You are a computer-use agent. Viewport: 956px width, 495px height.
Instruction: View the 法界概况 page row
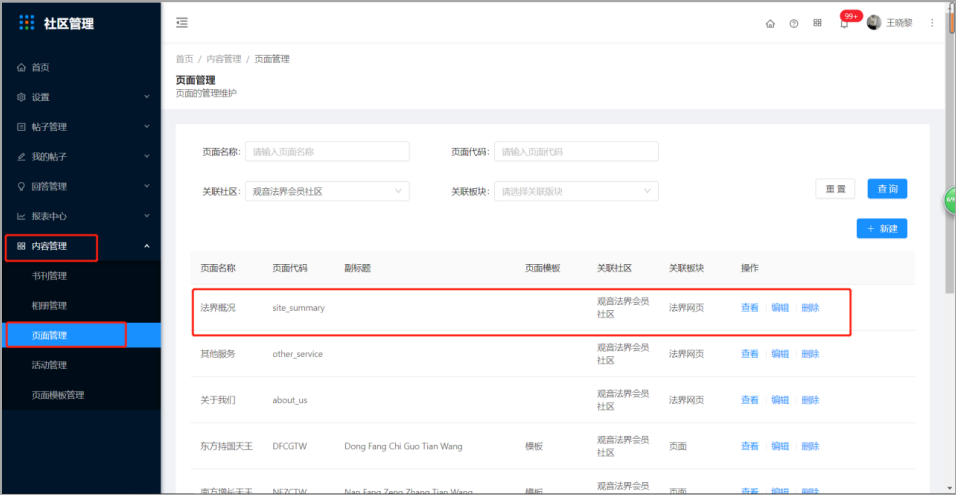[x=750, y=308]
